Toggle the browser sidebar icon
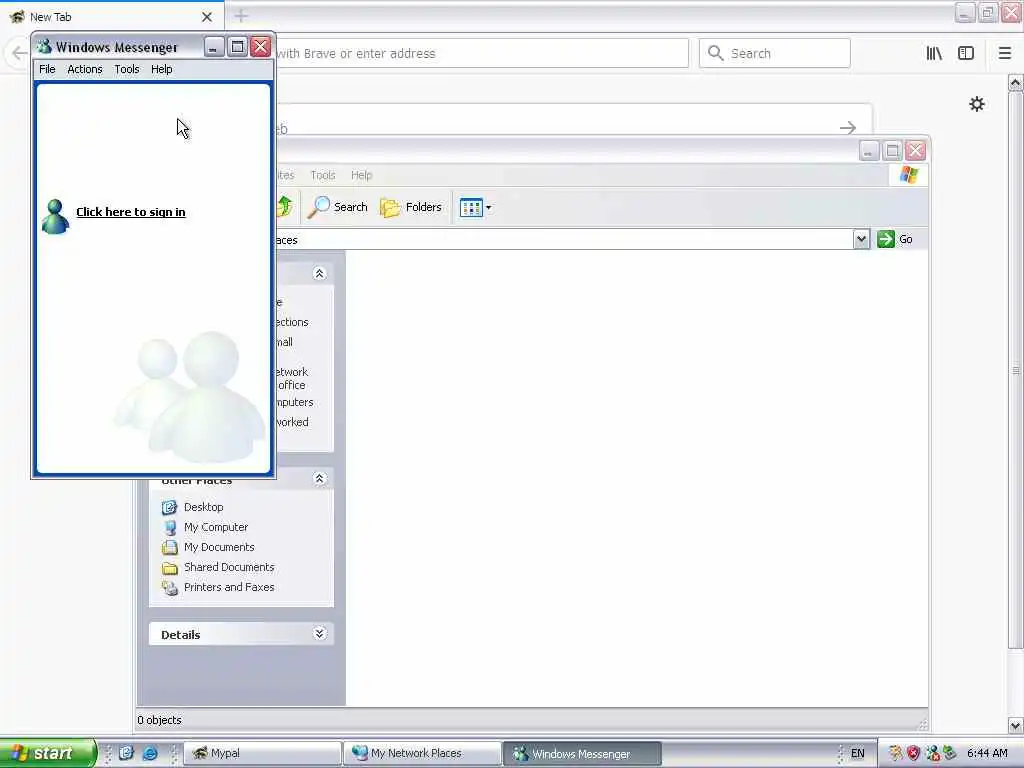Image resolution: width=1024 pixels, height=768 pixels. pyautogui.click(x=966, y=53)
